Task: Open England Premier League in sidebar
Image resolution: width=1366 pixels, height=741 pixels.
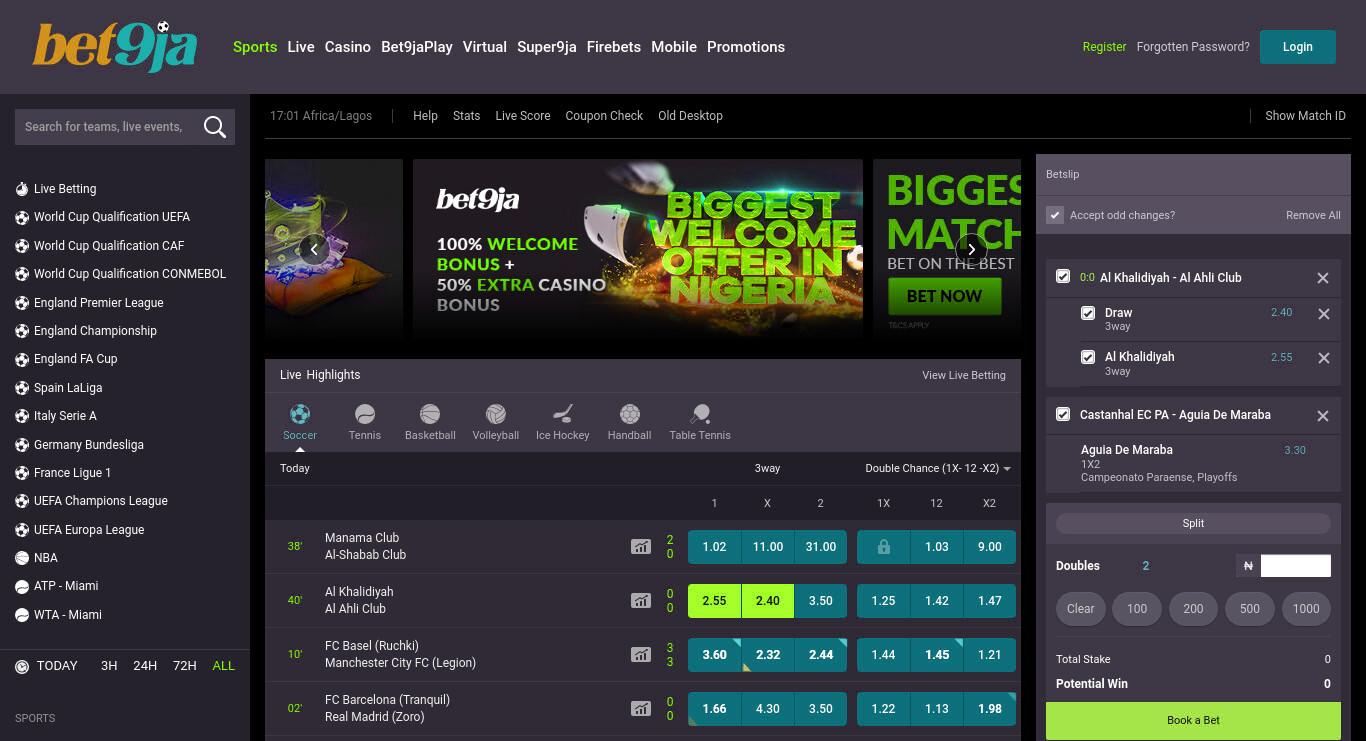Action: click(98, 303)
